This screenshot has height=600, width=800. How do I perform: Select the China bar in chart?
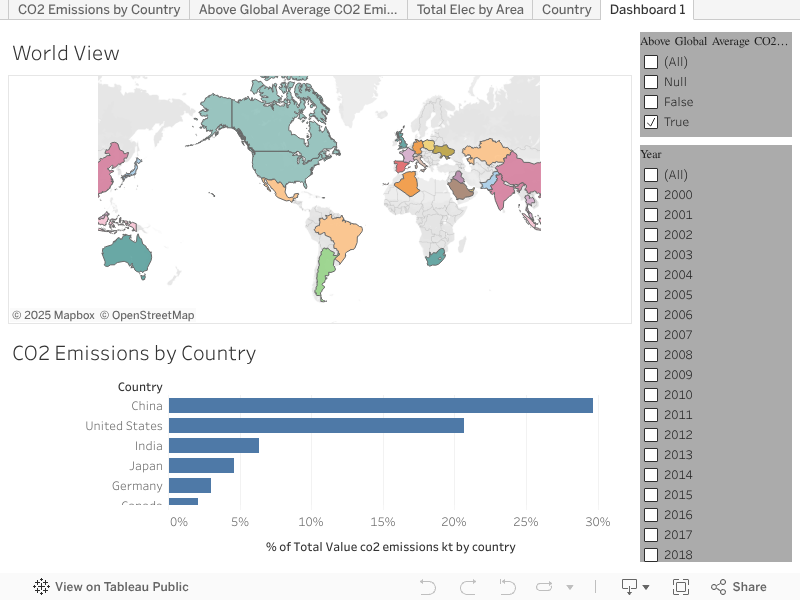point(380,406)
